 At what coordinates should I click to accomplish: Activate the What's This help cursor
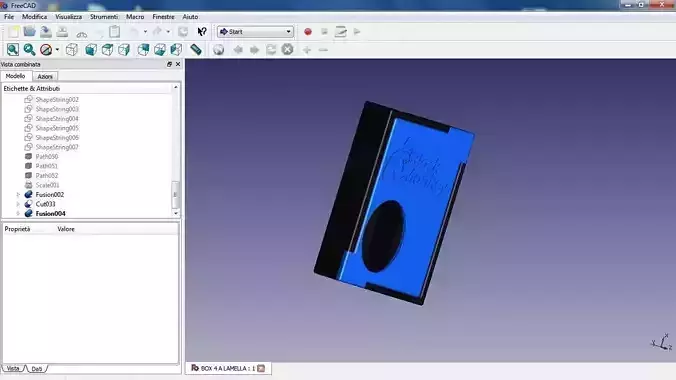[x=202, y=31]
